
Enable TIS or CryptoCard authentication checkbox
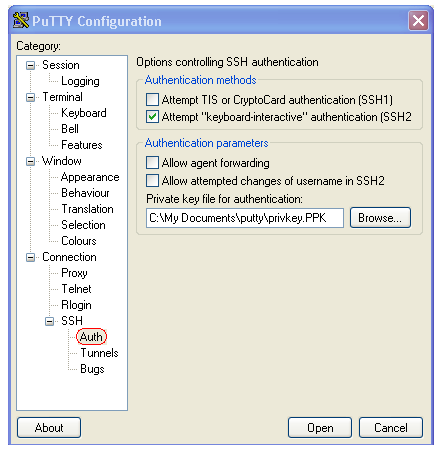click(152, 99)
